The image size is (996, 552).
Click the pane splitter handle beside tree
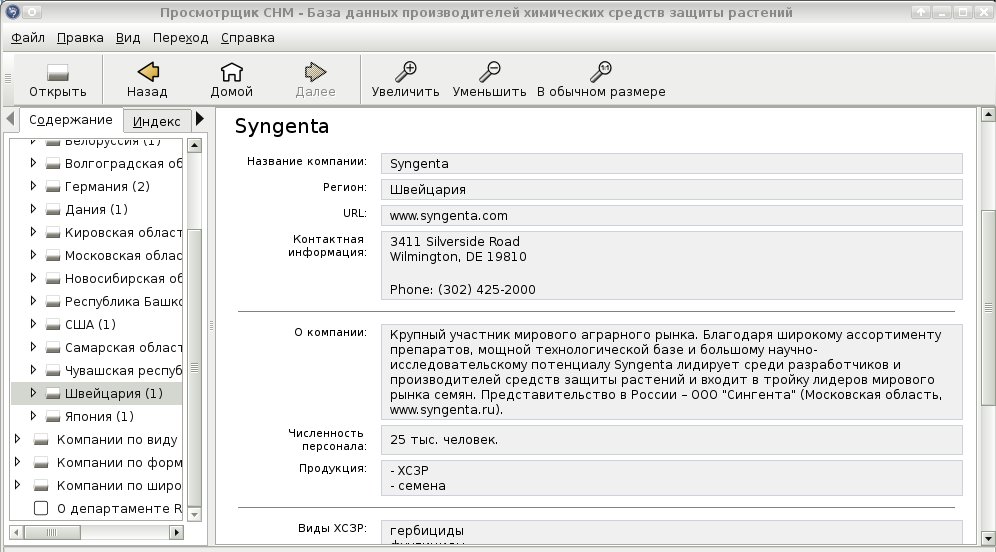[x=211, y=326]
